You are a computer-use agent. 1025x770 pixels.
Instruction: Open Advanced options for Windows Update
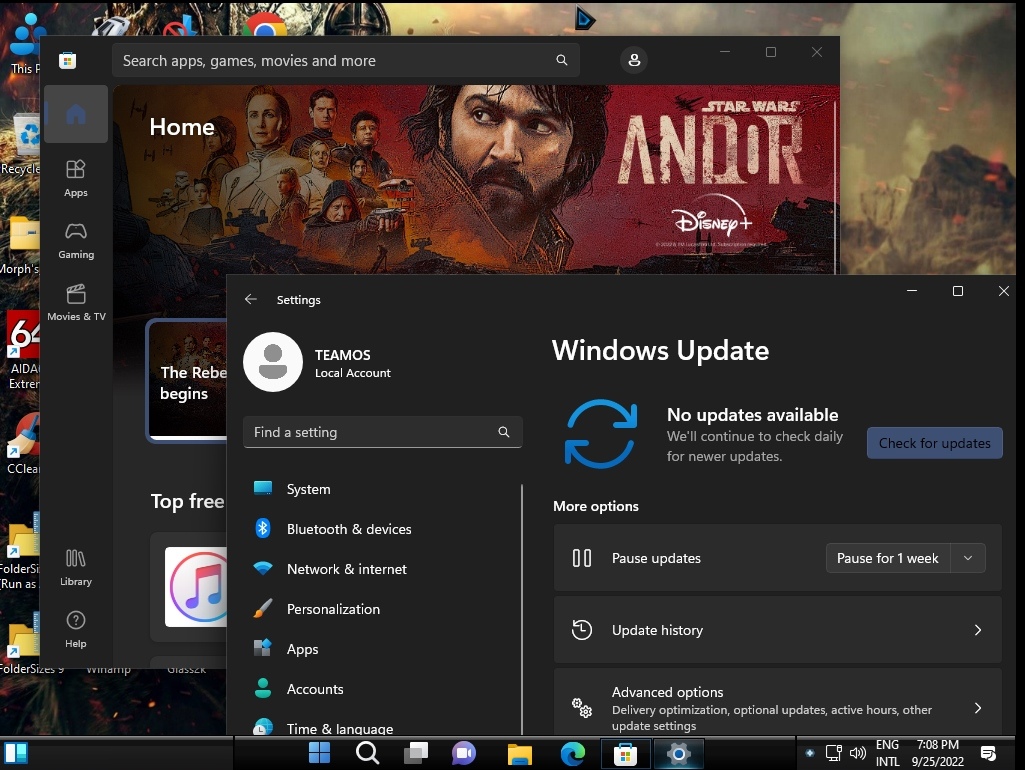pyautogui.click(x=777, y=708)
